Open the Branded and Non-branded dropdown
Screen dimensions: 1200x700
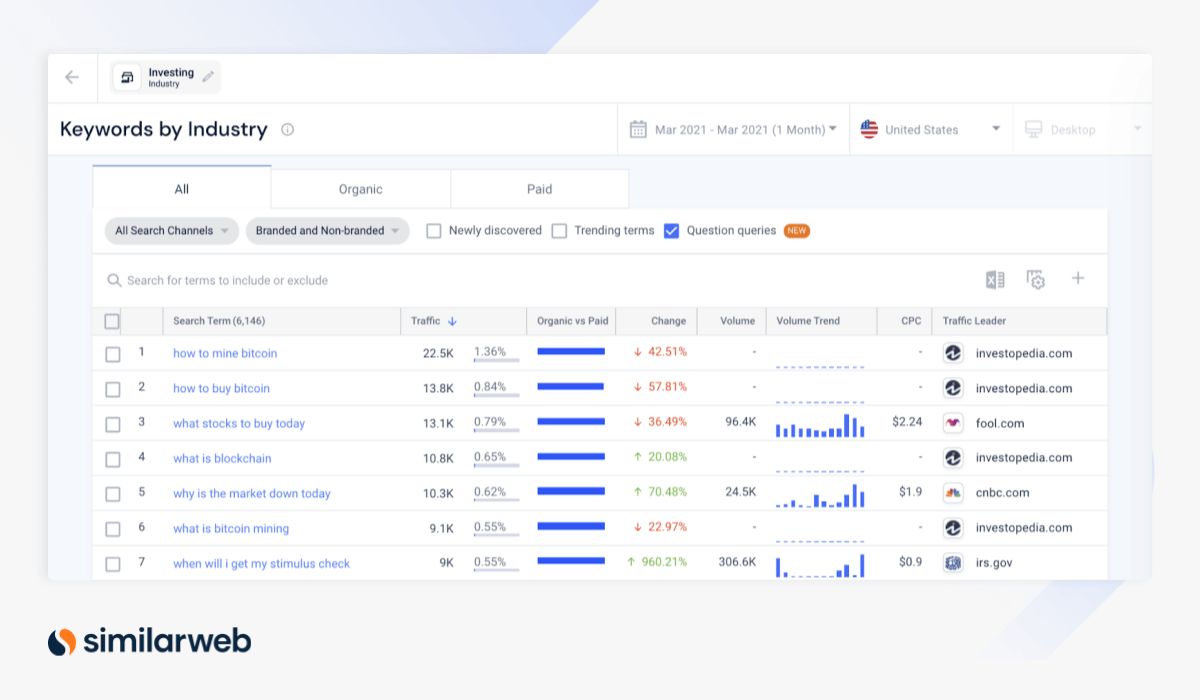point(327,230)
